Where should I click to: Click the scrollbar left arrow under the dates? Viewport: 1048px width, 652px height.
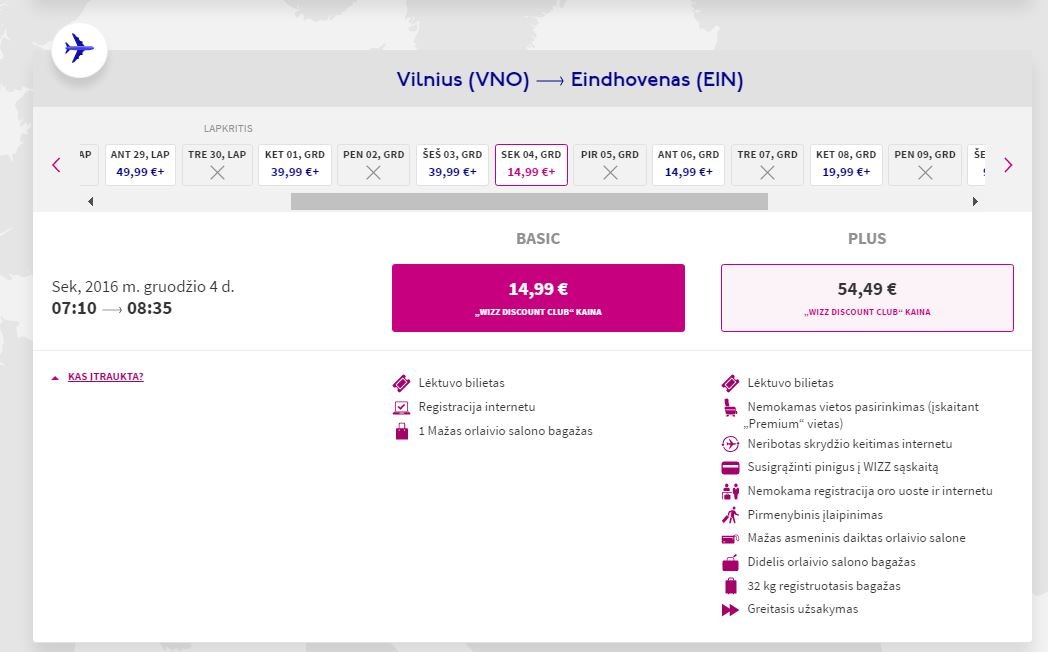90,201
